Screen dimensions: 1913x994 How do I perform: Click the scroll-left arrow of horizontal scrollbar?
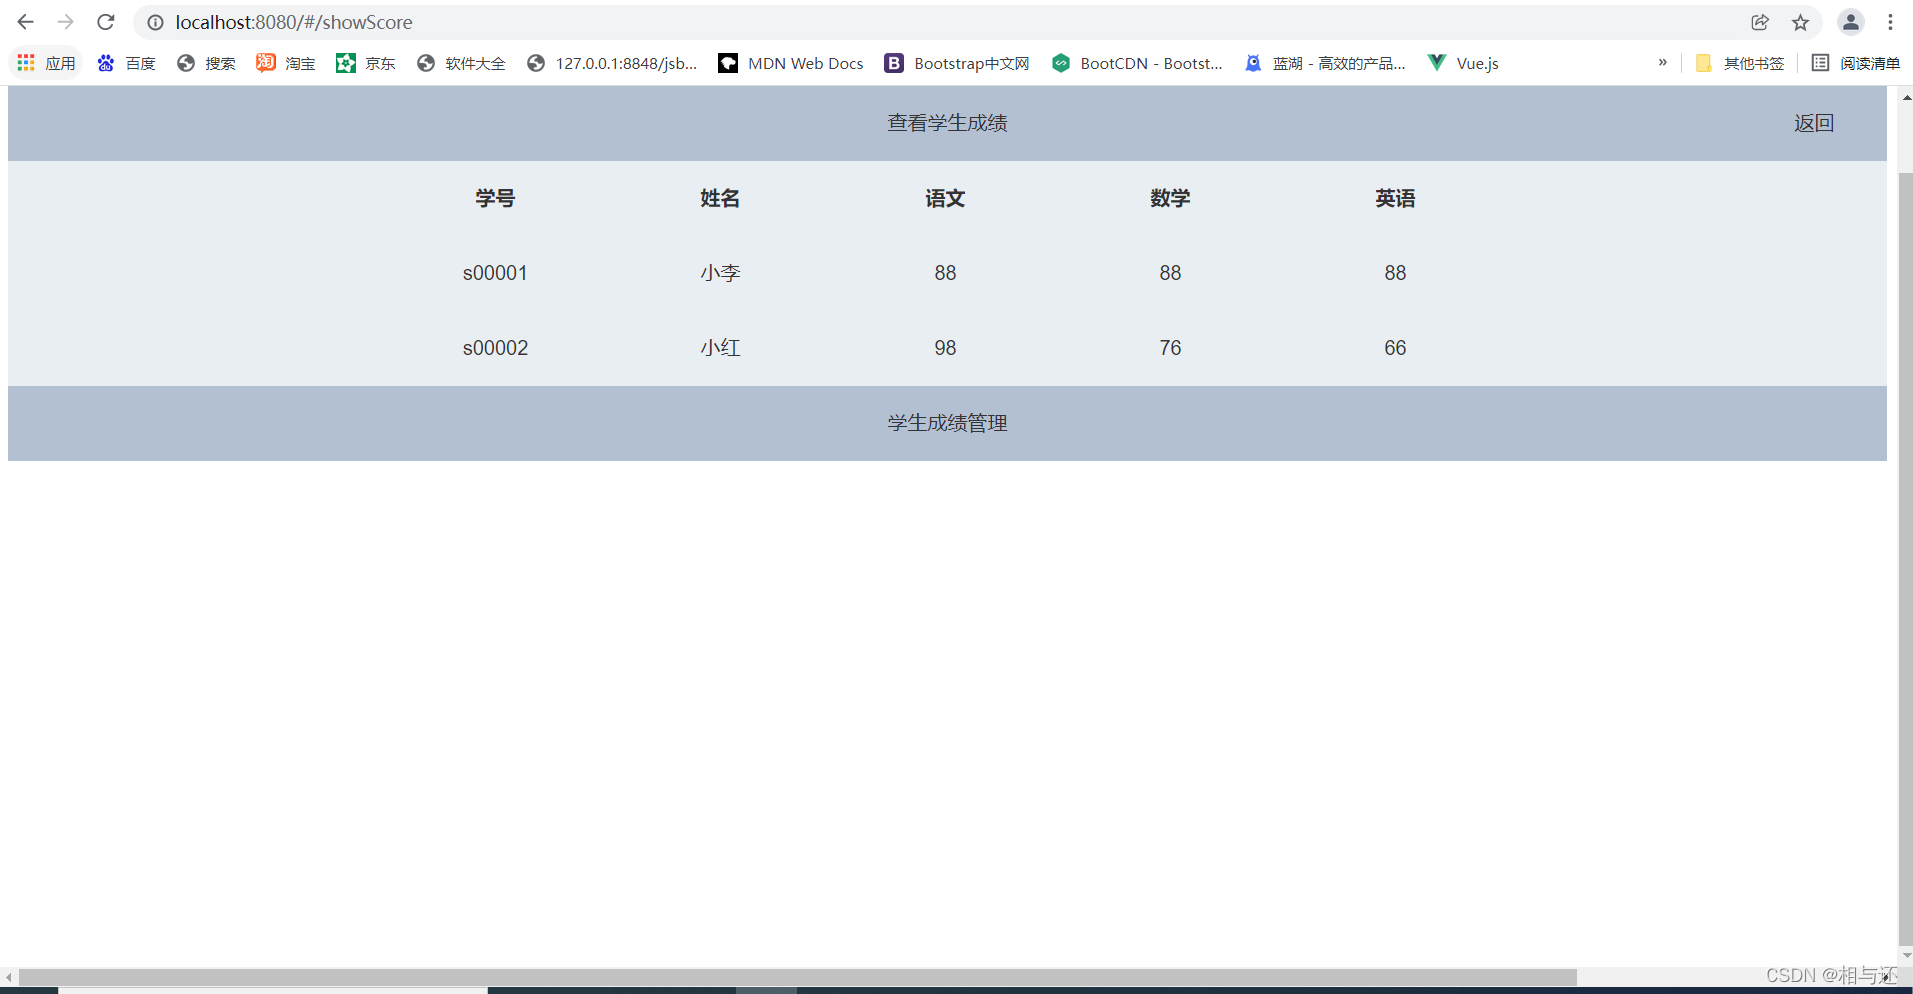pos(9,977)
